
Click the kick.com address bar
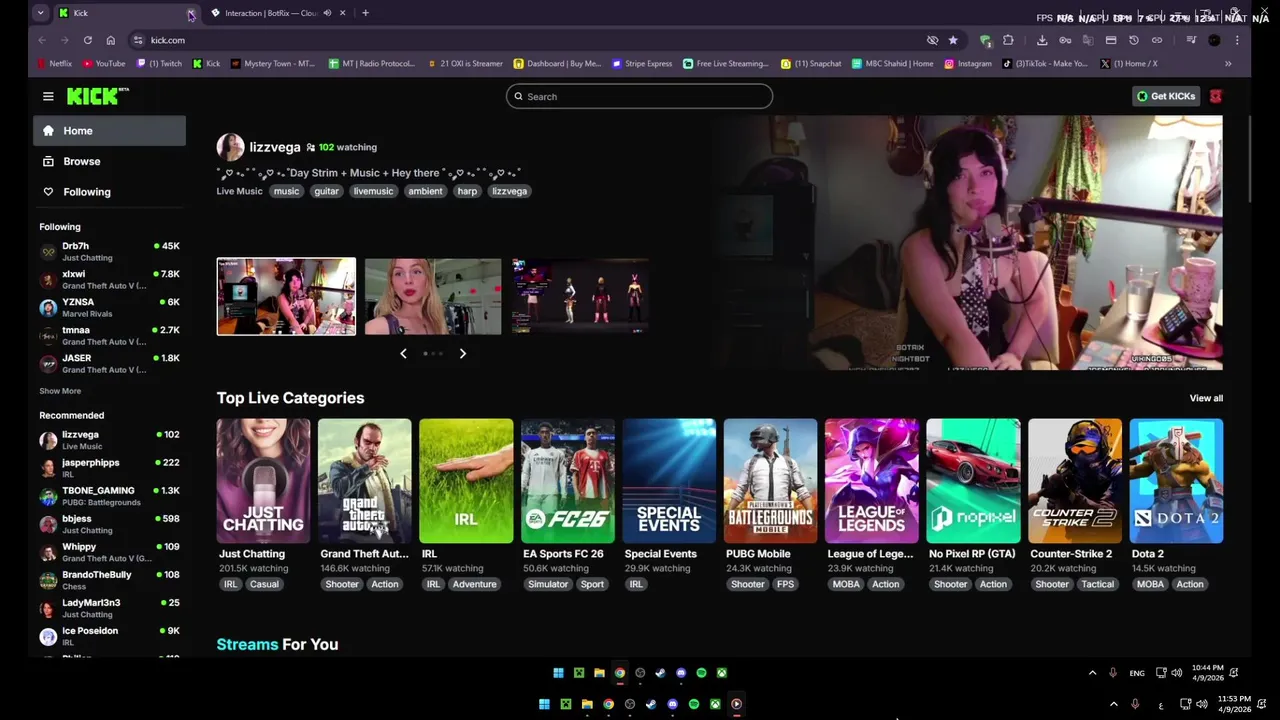[530, 40]
